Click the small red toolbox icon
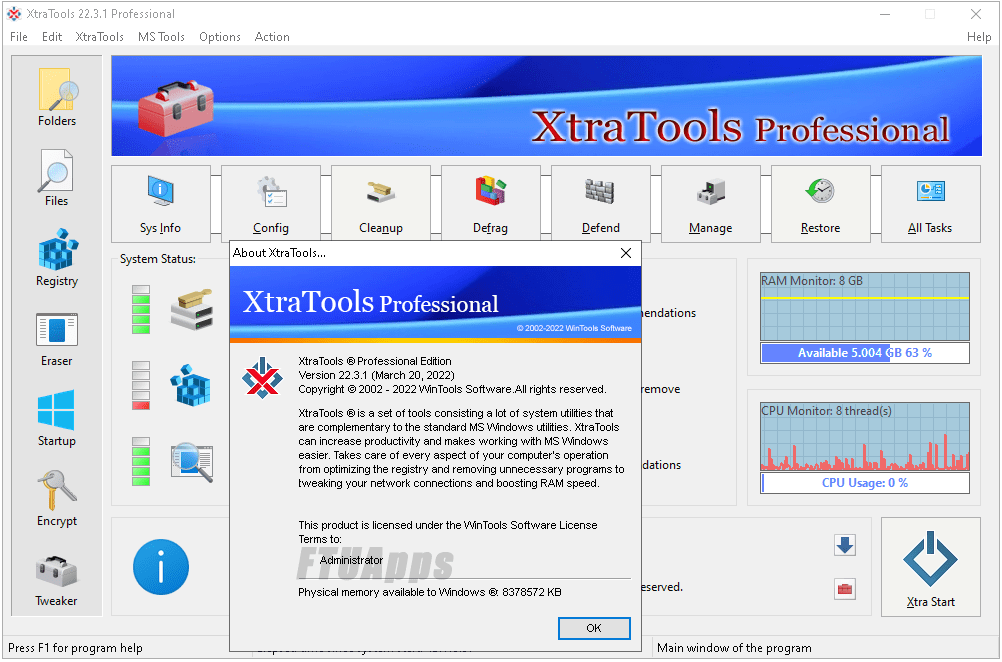 (845, 589)
